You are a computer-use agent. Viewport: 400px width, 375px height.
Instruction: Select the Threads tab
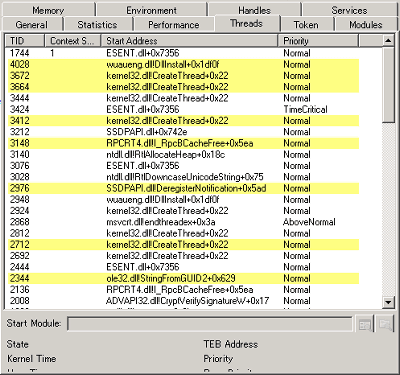click(247, 23)
